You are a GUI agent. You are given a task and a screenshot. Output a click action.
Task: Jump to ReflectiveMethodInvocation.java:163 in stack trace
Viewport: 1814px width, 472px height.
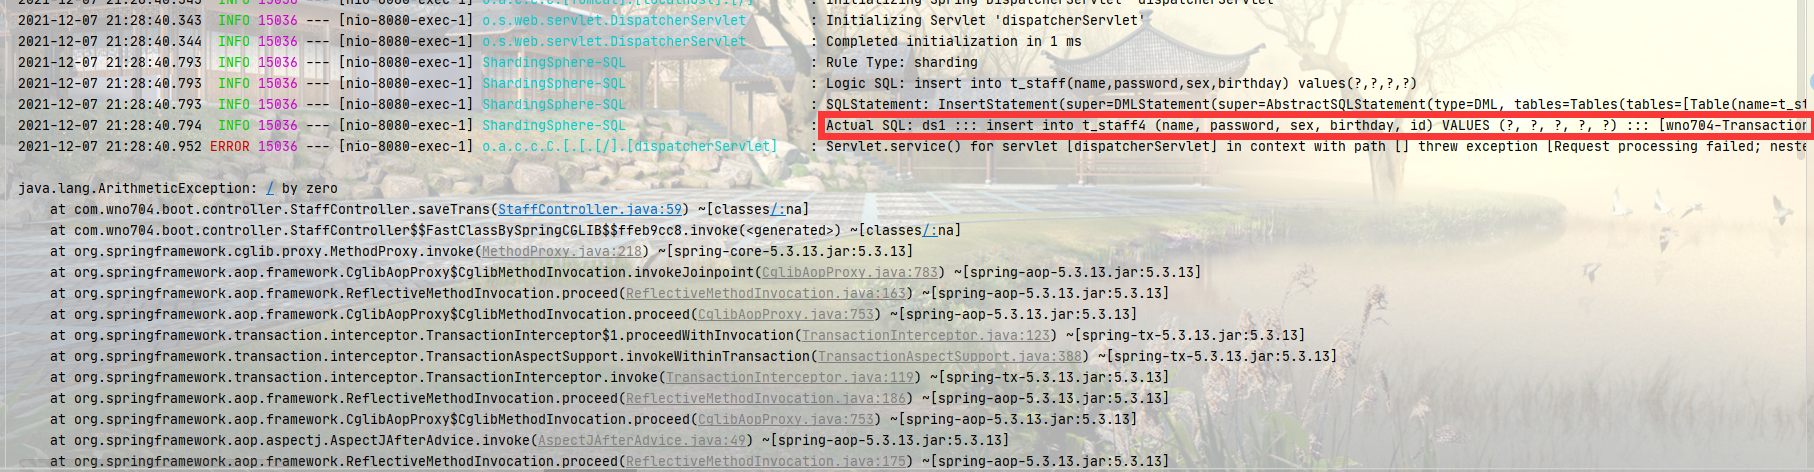click(x=765, y=293)
